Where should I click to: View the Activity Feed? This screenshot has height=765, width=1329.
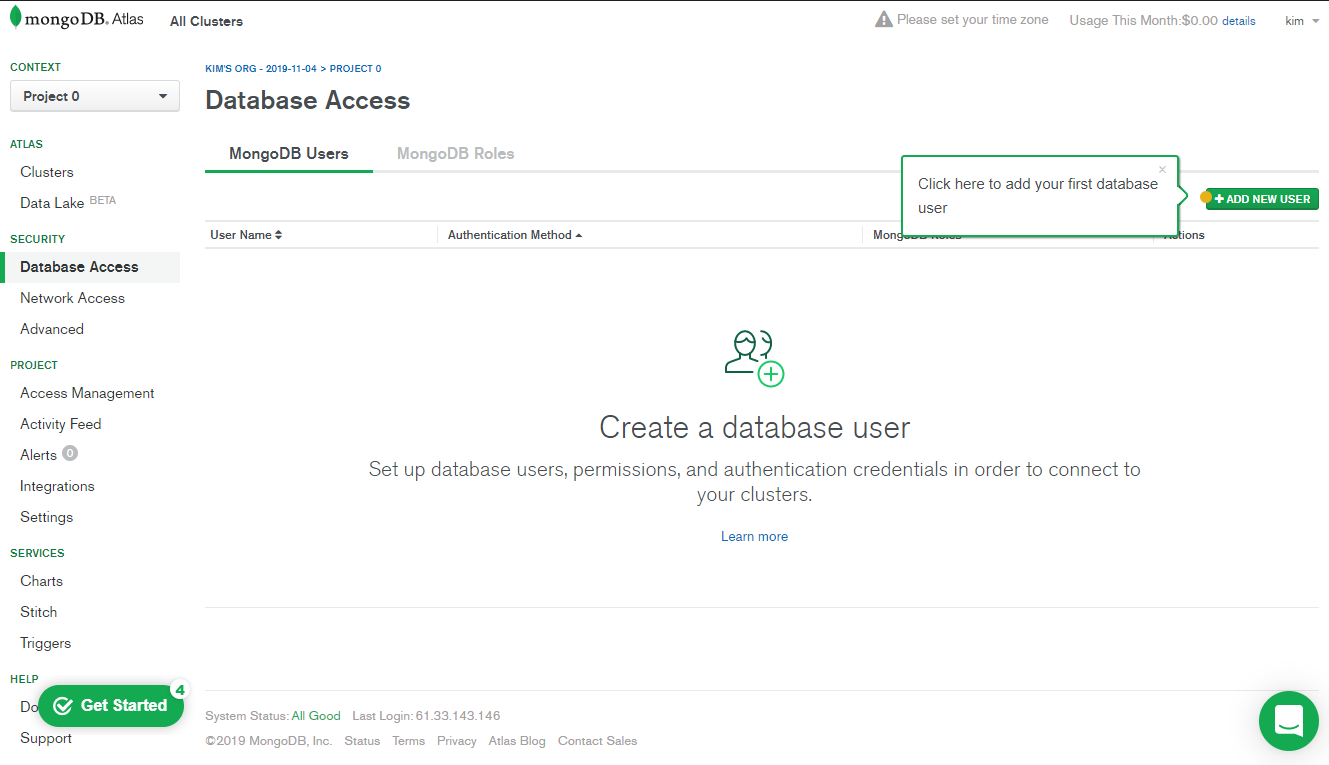[x=60, y=424]
